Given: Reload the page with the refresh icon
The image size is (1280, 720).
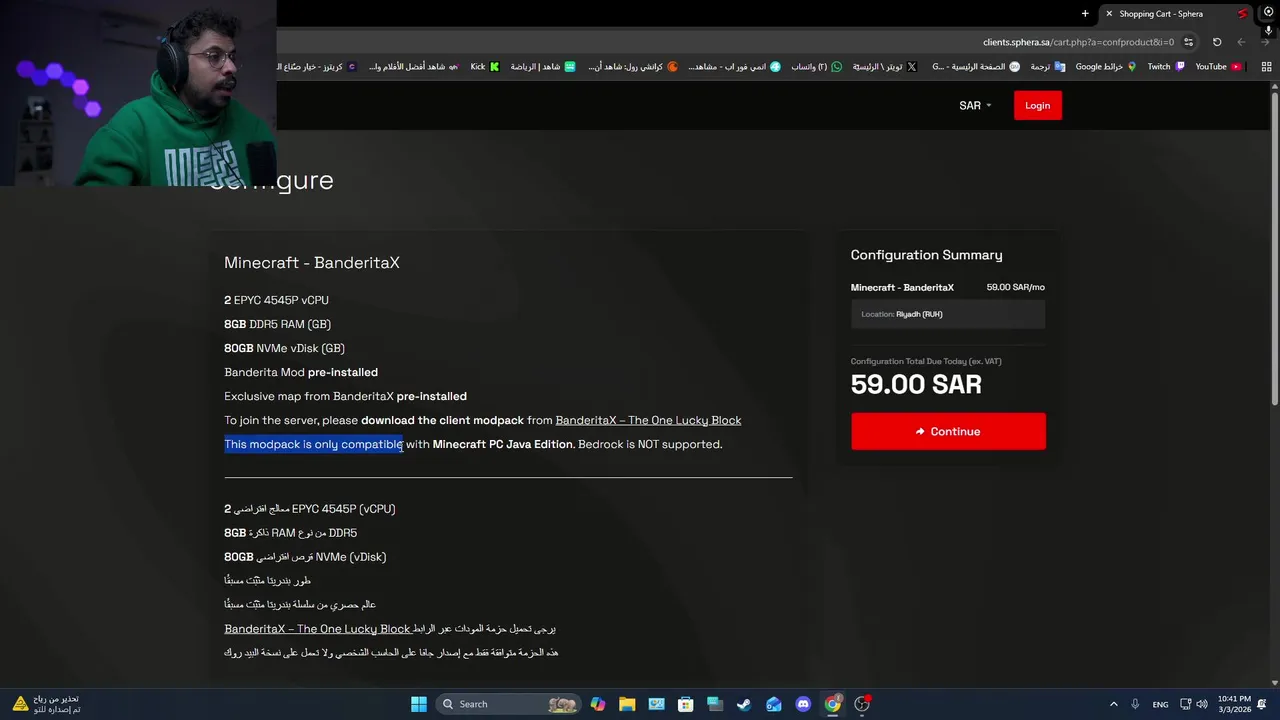Looking at the screenshot, I should [1217, 42].
